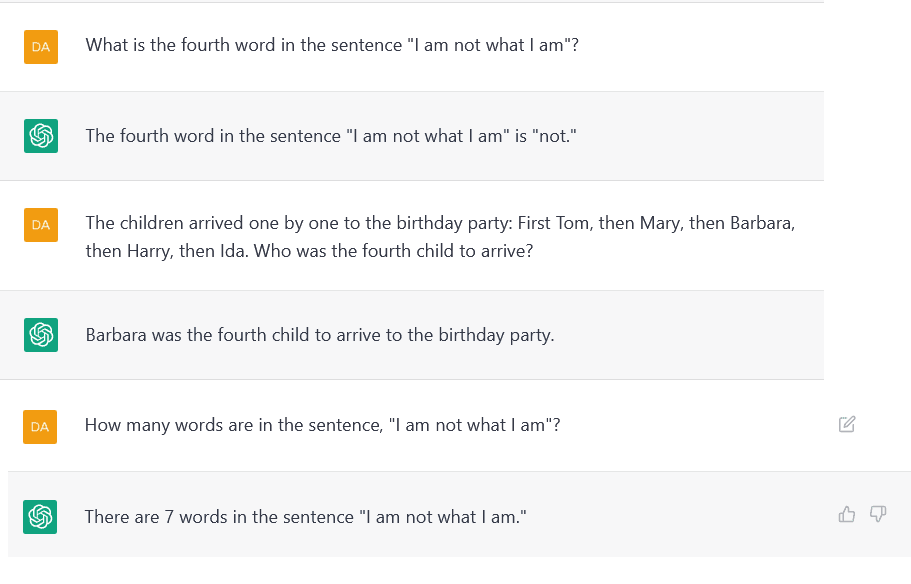Click the thumbs down icon
Viewport: 911px width, 584px height.
tap(878, 514)
